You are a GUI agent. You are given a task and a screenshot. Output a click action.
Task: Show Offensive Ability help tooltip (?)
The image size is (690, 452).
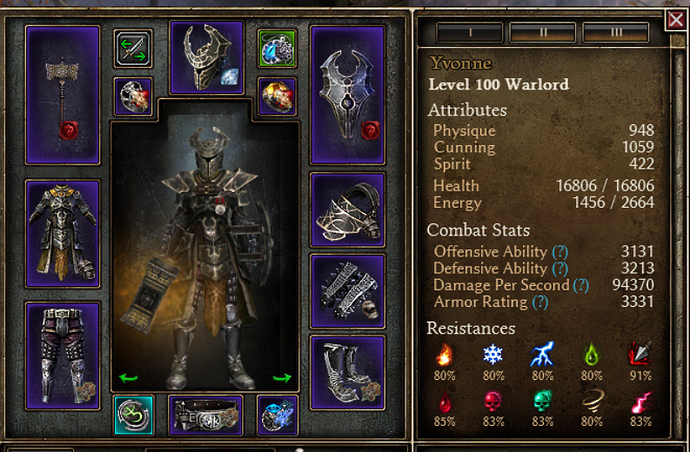click(560, 252)
